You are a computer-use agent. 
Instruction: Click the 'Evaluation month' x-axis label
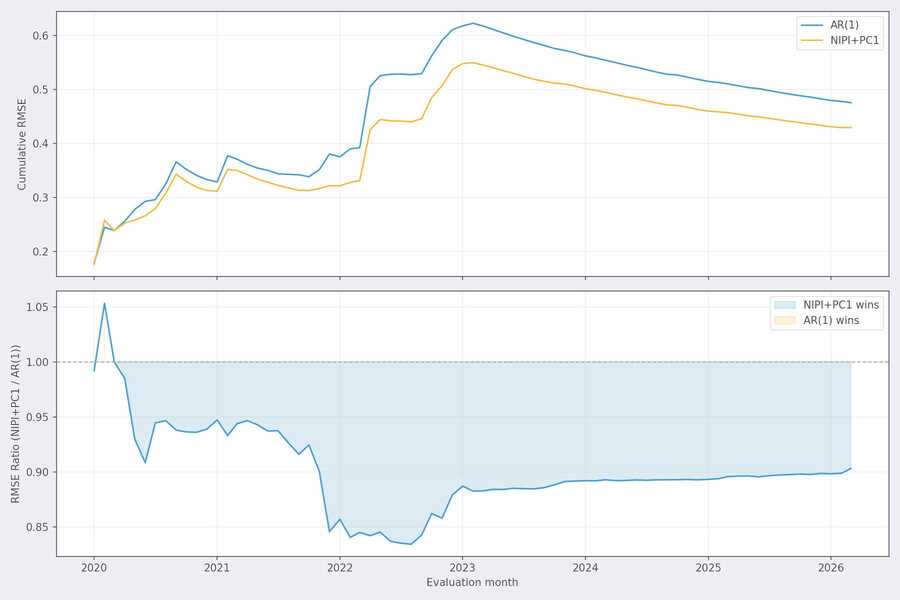(x=472, y=582)
